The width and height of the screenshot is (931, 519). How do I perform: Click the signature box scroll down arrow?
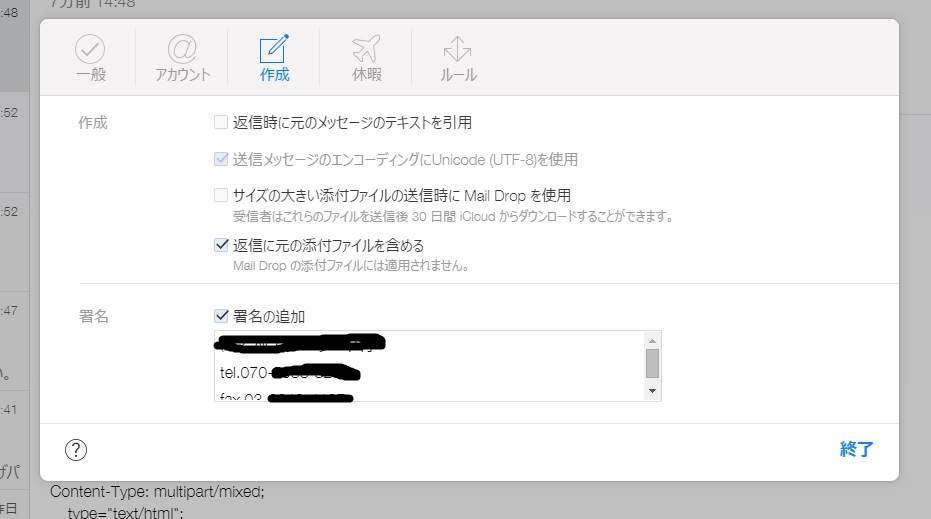tap(653, 391)
